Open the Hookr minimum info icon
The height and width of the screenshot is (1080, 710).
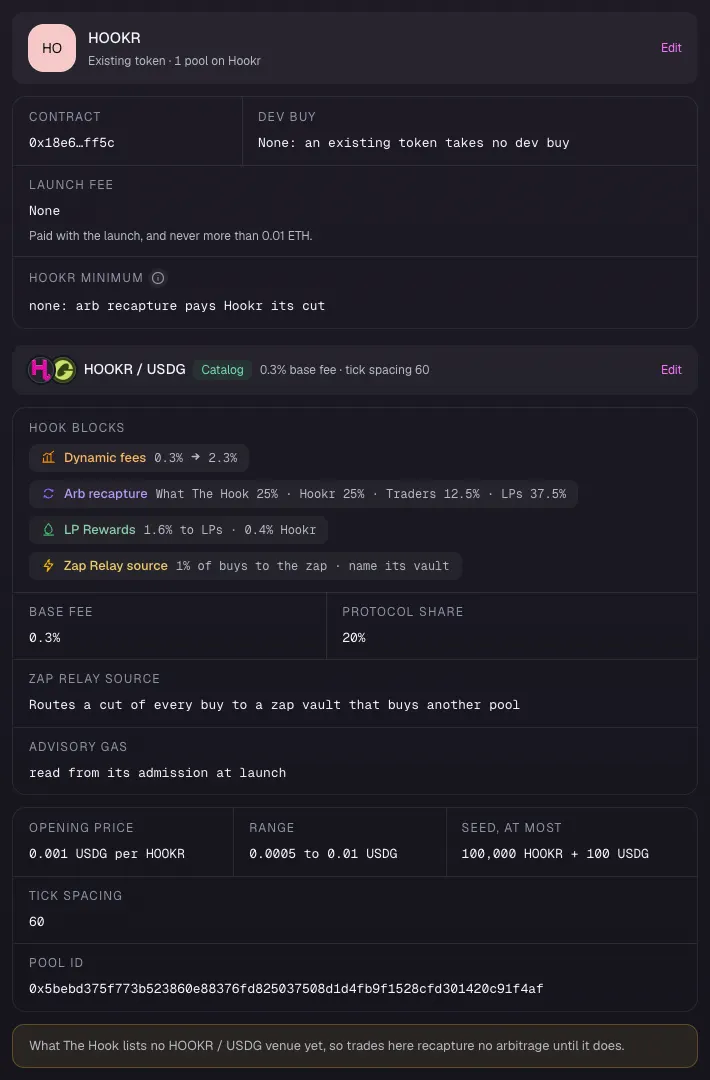158,278
